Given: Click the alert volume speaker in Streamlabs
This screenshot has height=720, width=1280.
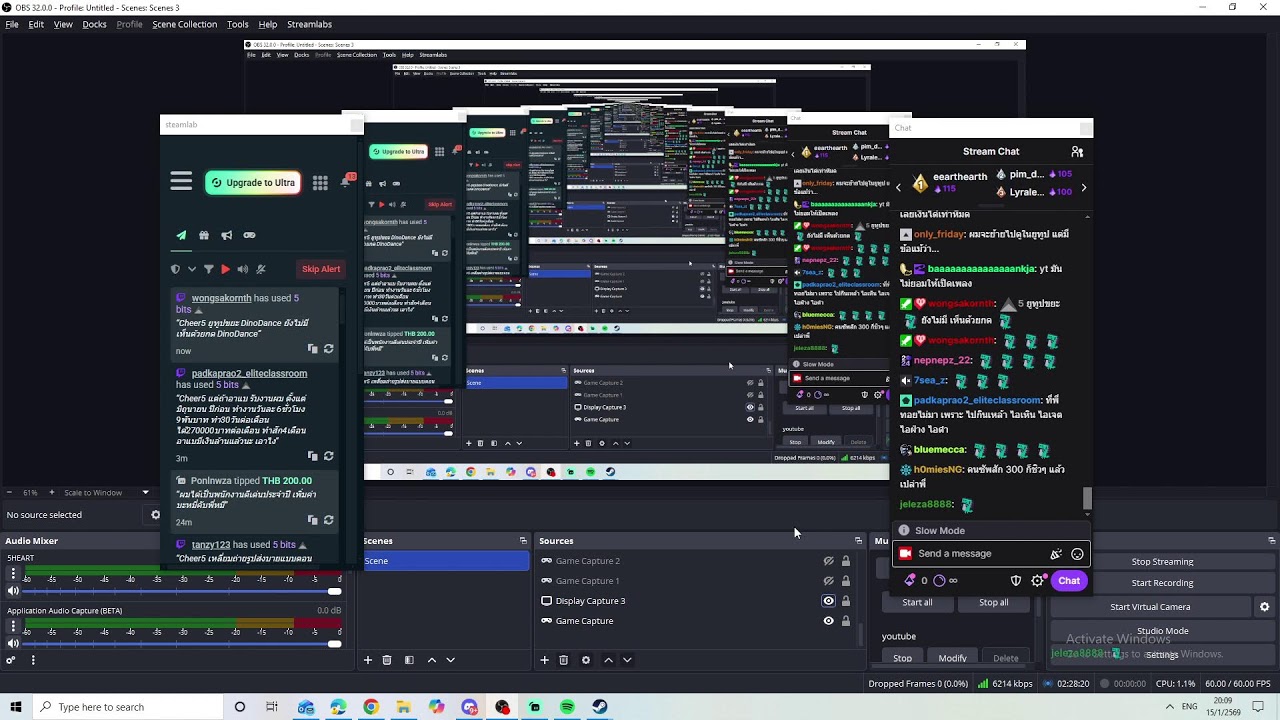Looking at the screenshot, I should [243, 269].
